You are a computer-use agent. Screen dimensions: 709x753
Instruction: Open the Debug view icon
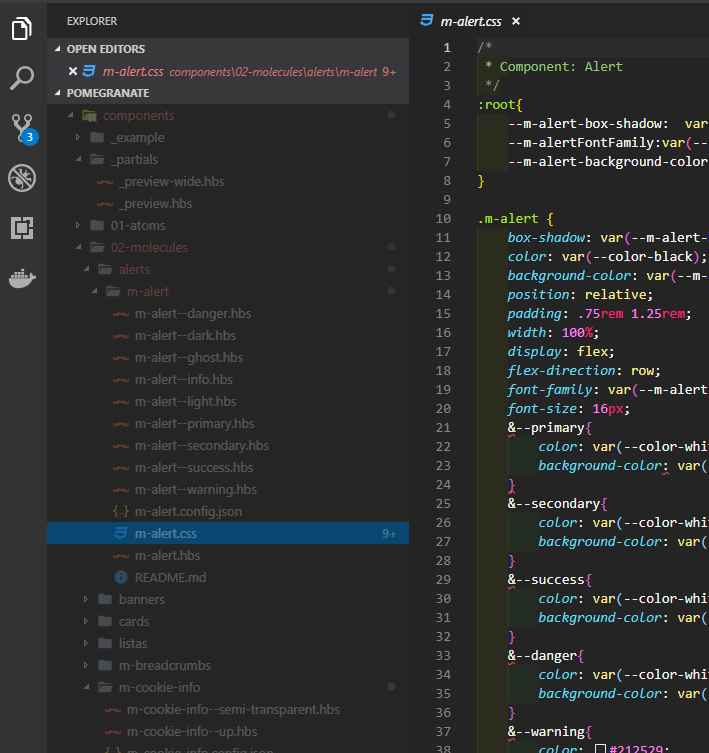pos(22,178)
